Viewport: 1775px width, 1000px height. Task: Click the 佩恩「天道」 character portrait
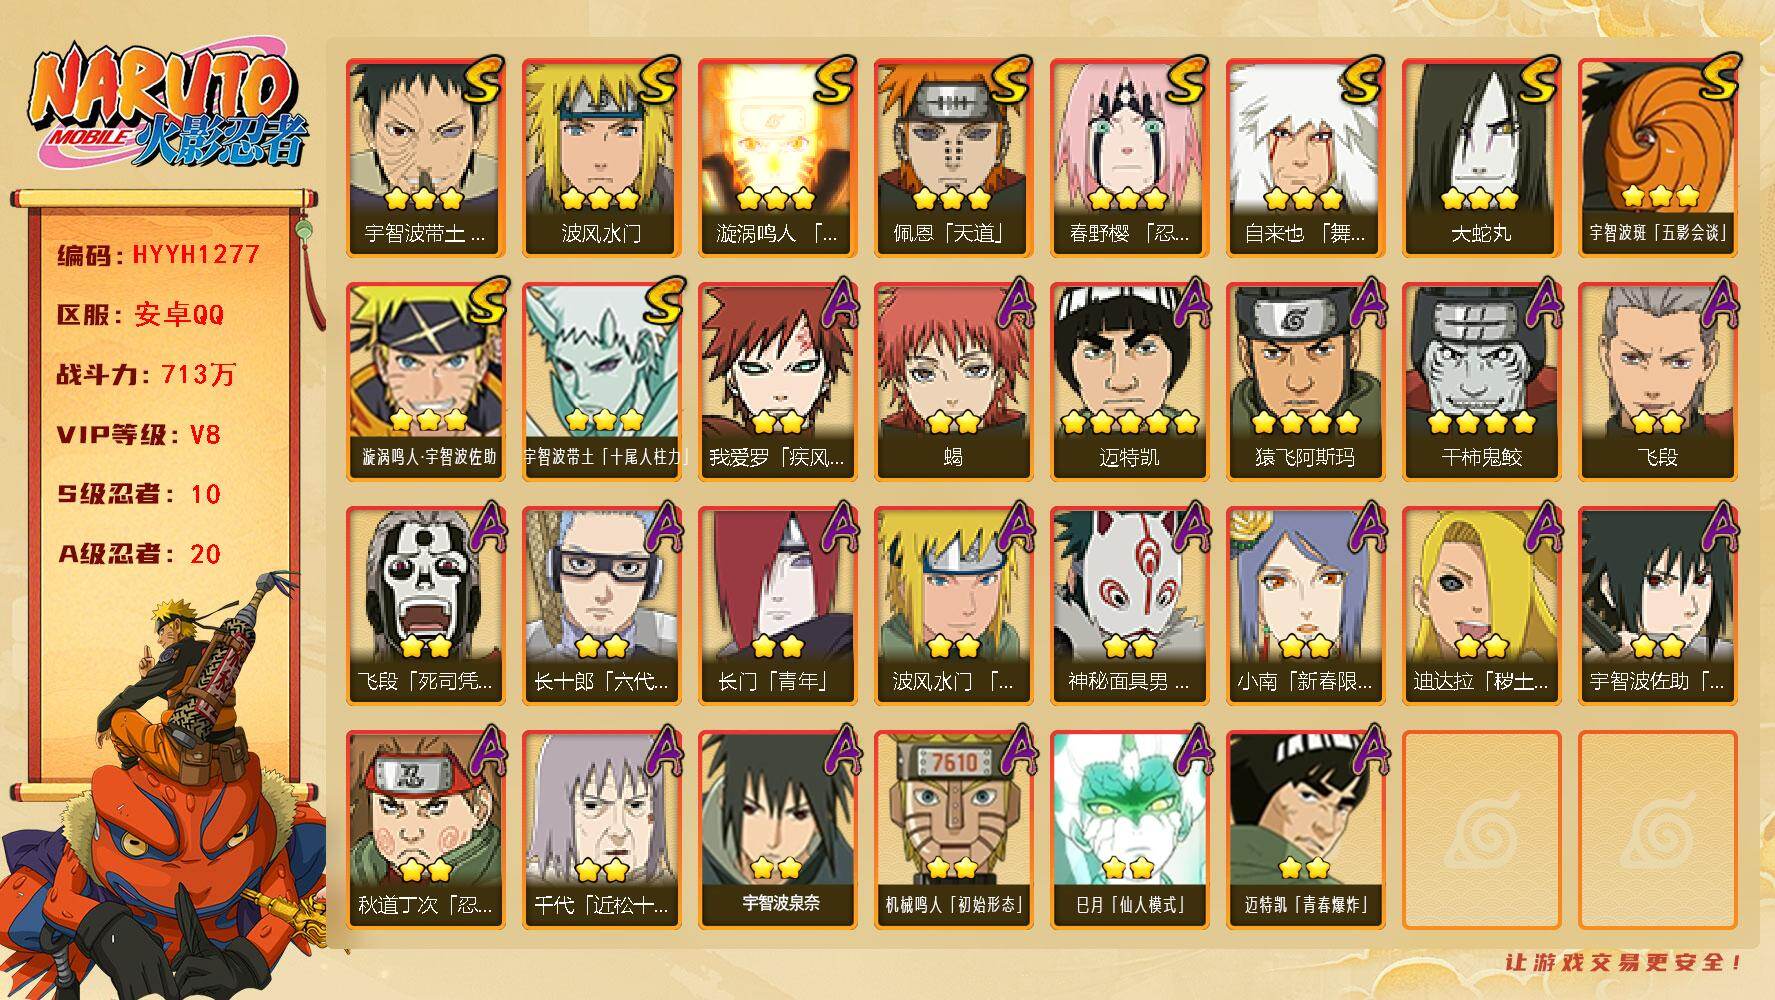pyautogui.click(x=953, y=157)
